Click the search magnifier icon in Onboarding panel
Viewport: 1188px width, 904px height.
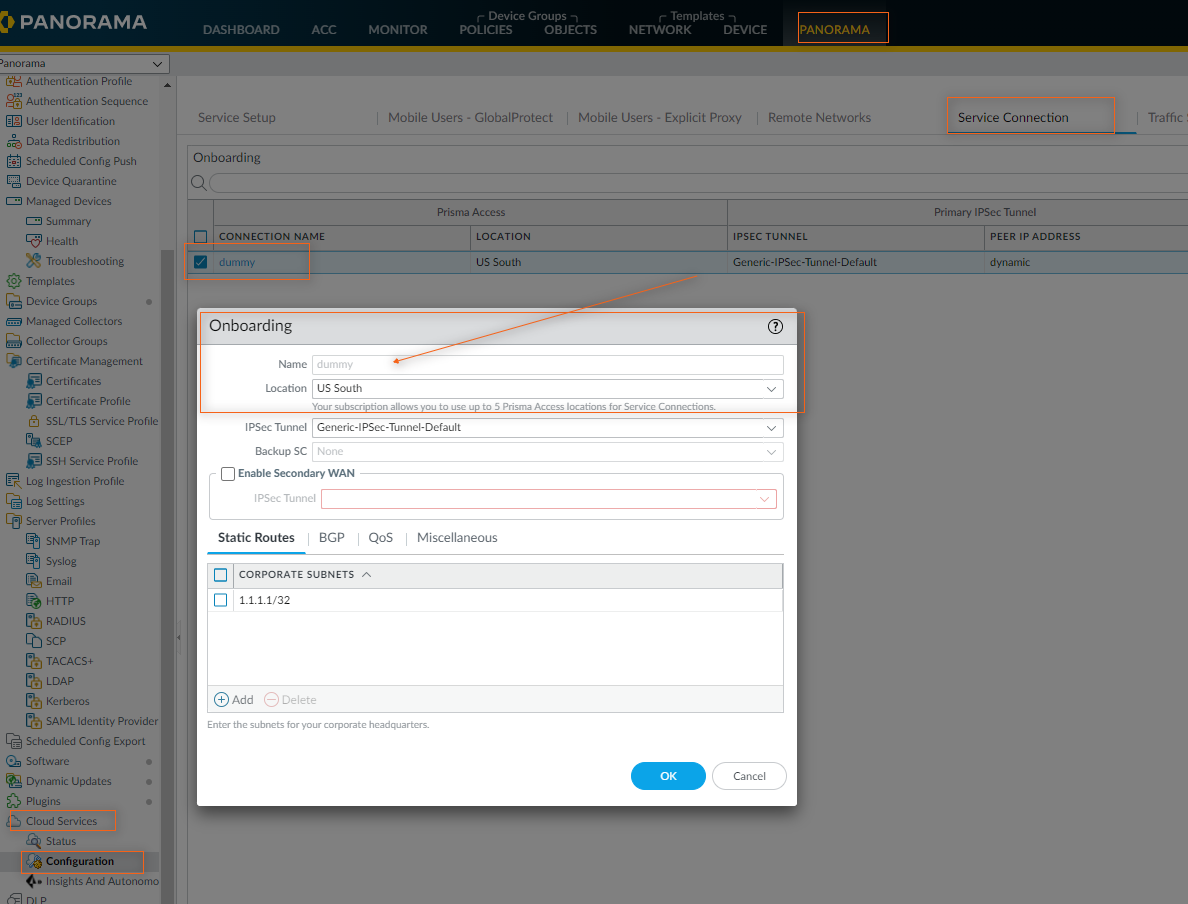199,183
